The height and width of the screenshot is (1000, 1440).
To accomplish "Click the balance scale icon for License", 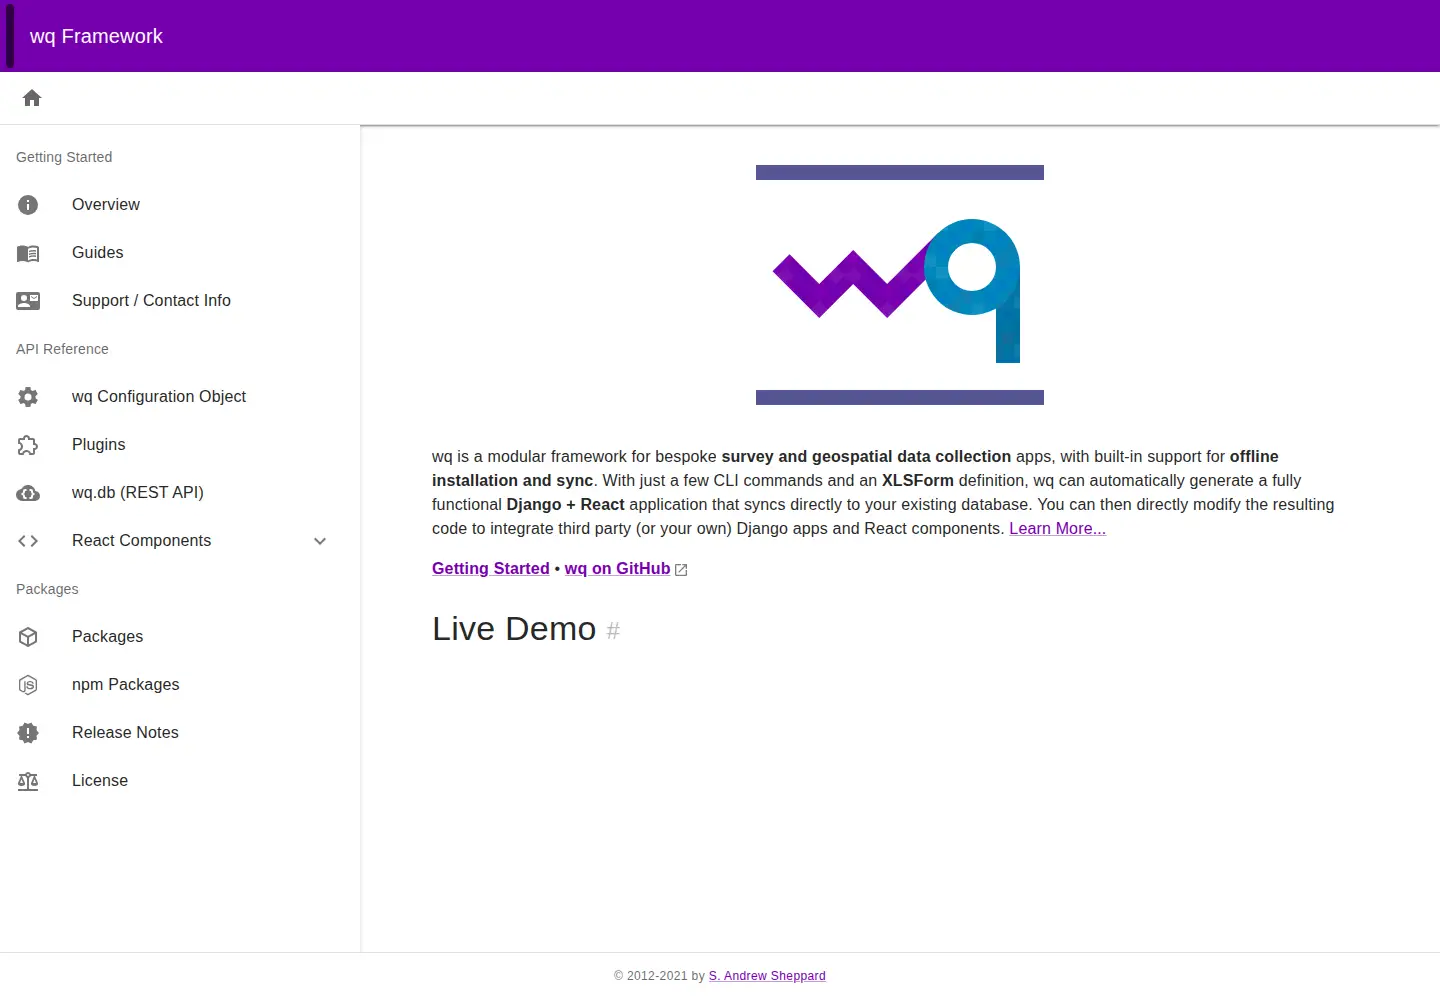I will pyautogui.click(x=28, y=781).
